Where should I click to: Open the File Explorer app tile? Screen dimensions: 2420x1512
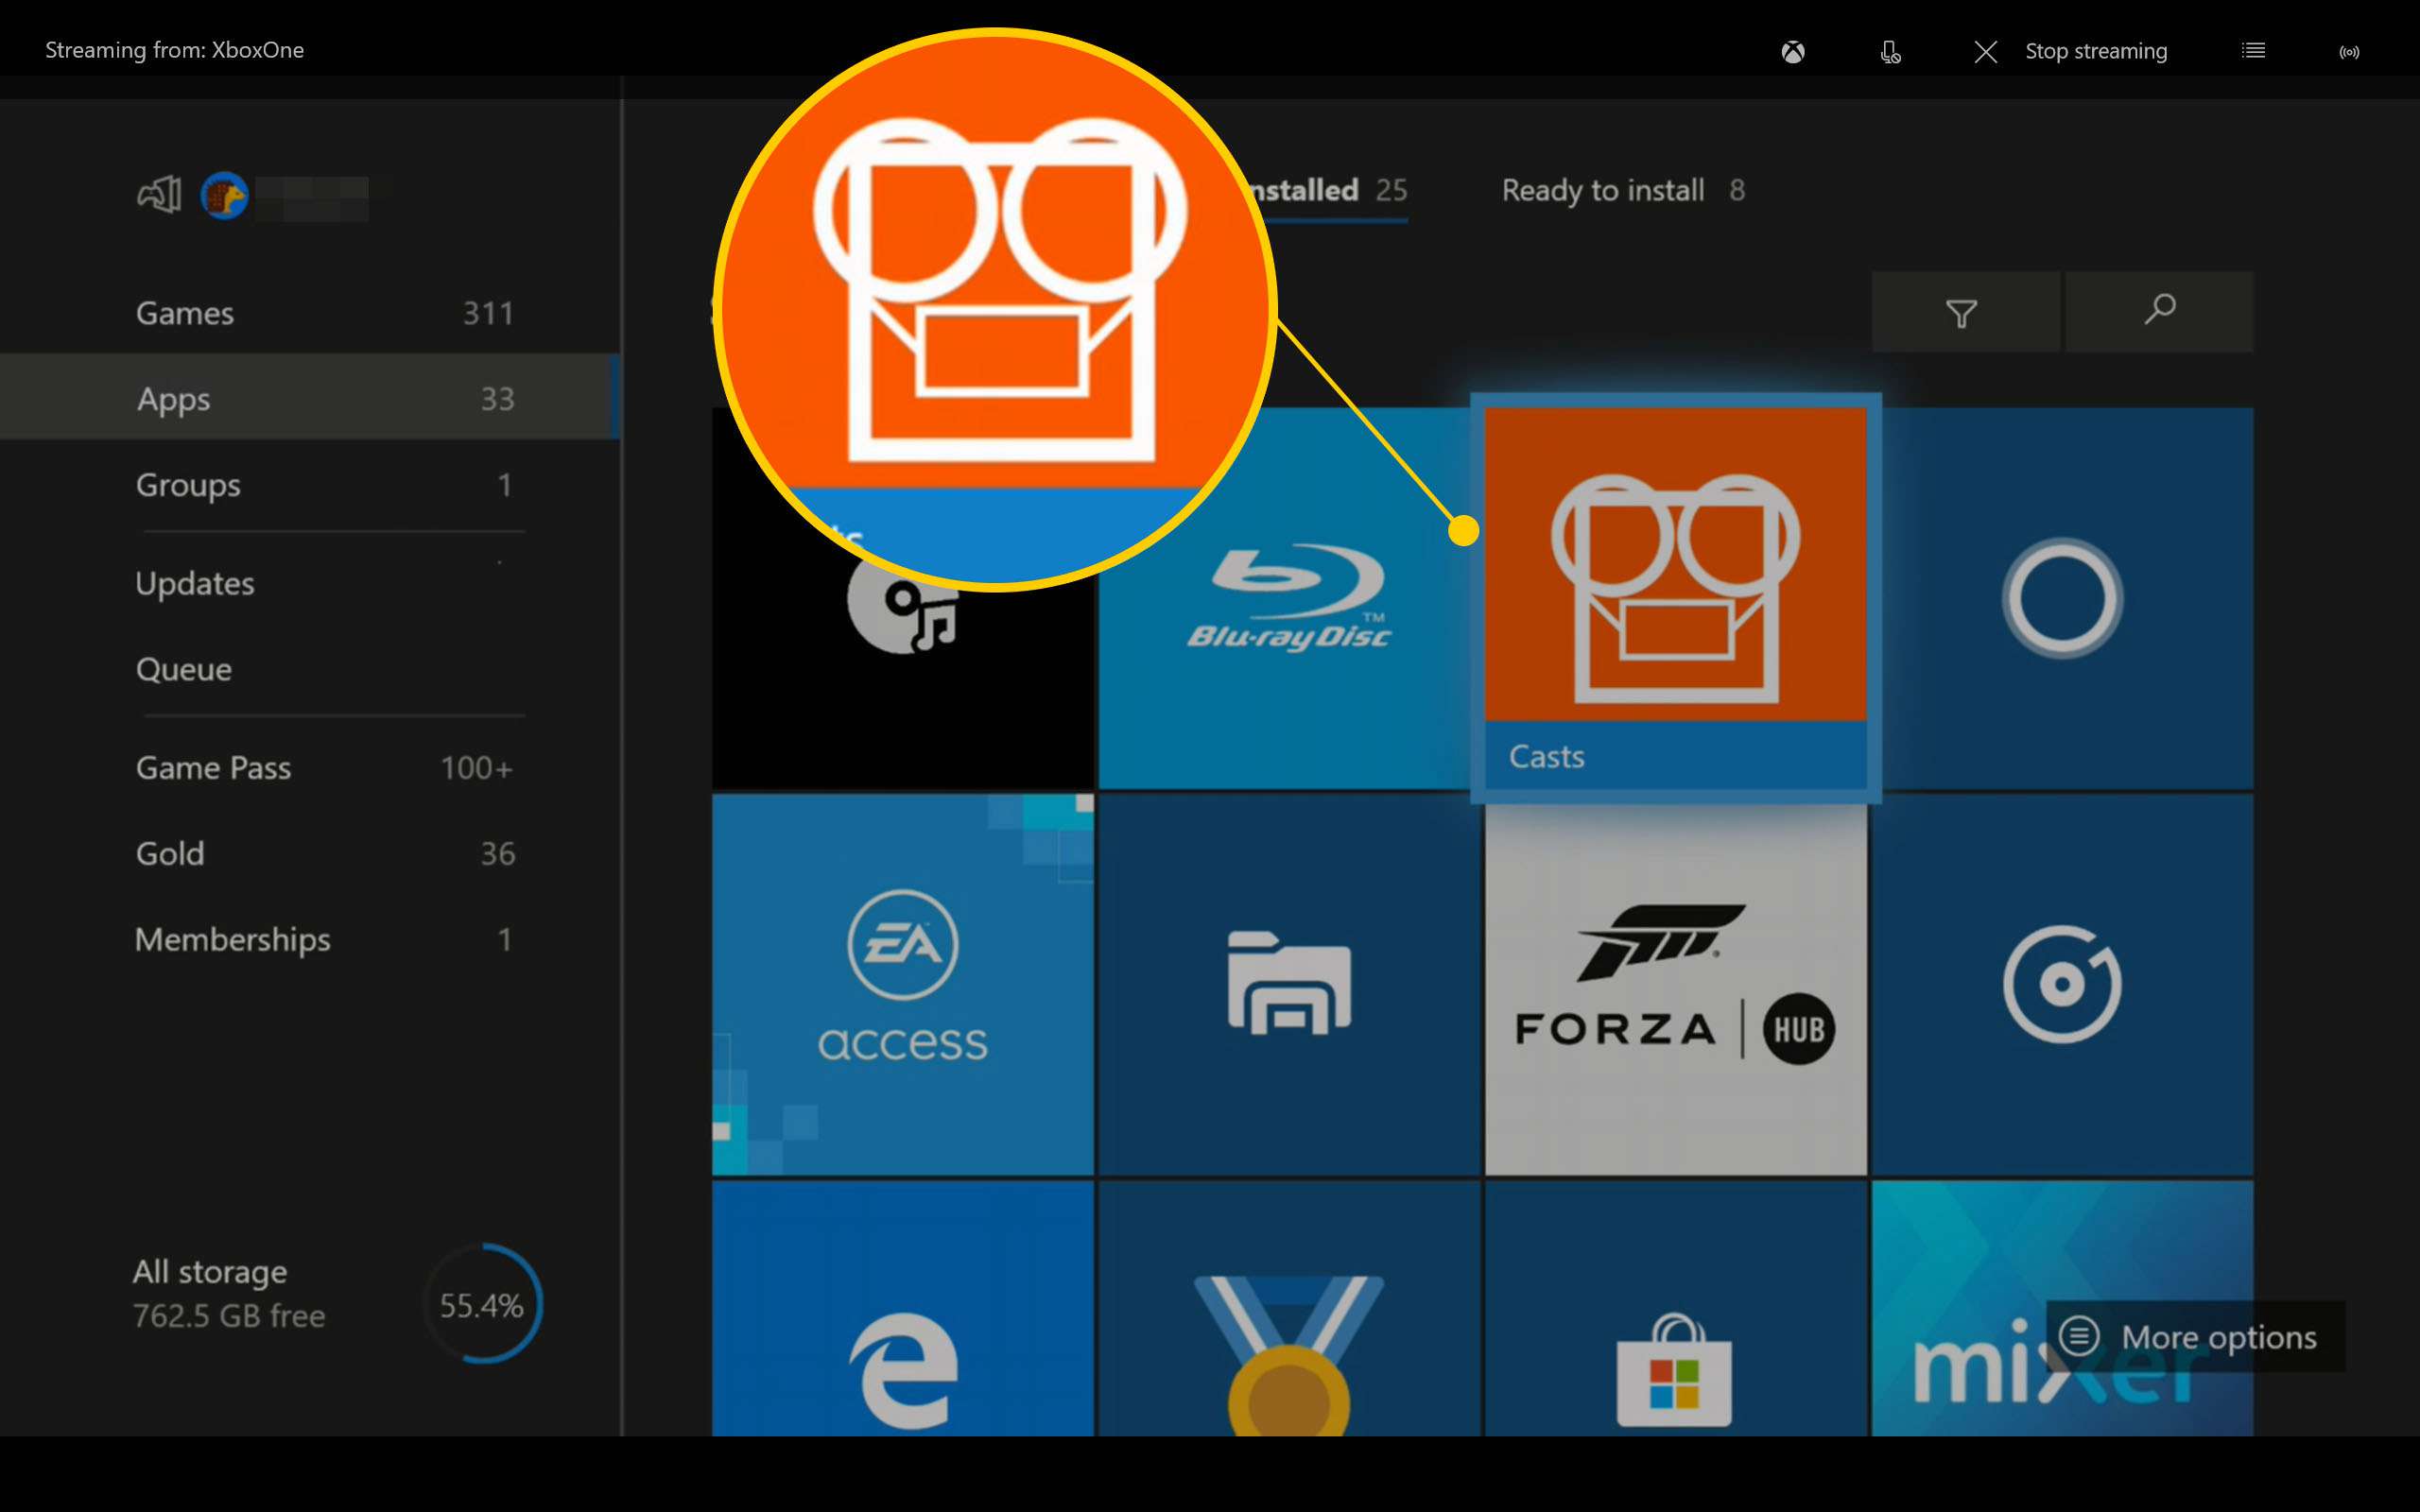click(x=1289, y=984)
